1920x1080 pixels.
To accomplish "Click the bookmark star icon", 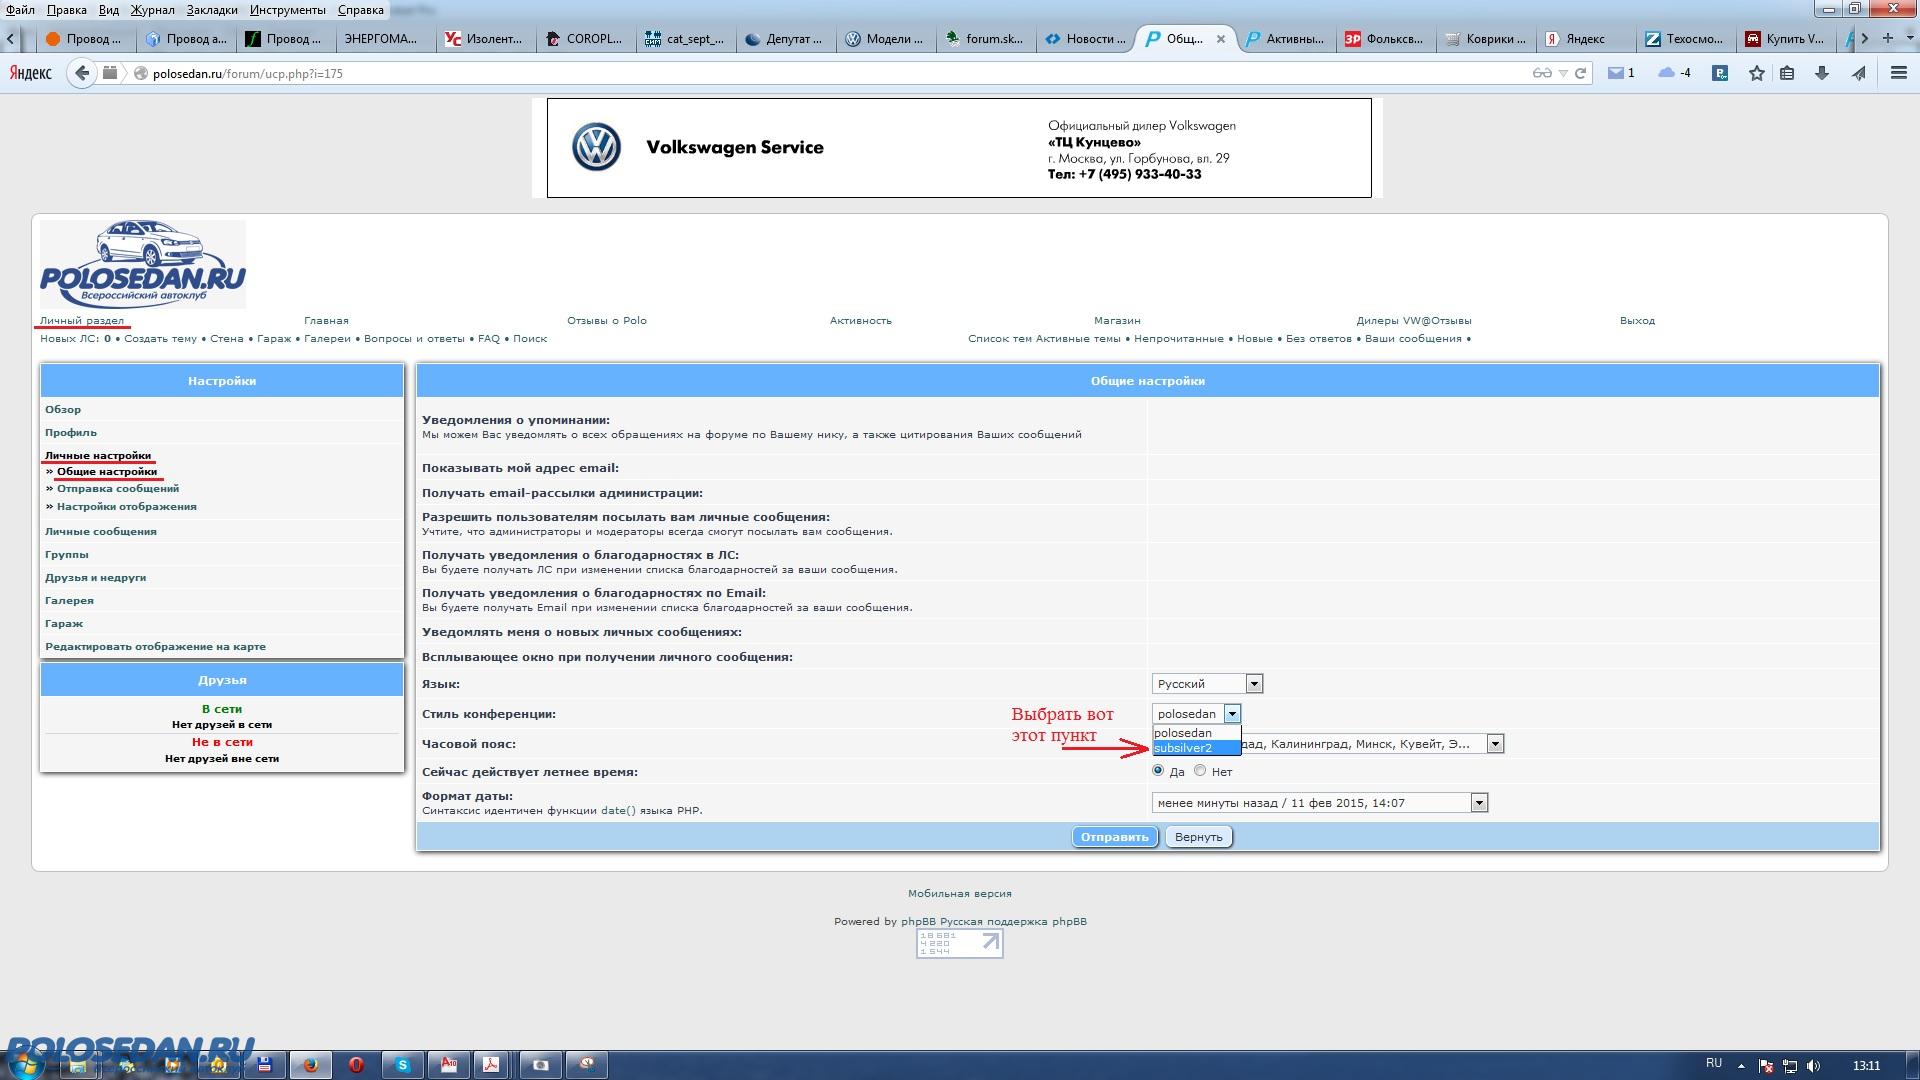I will click(x=1756, y=73).
